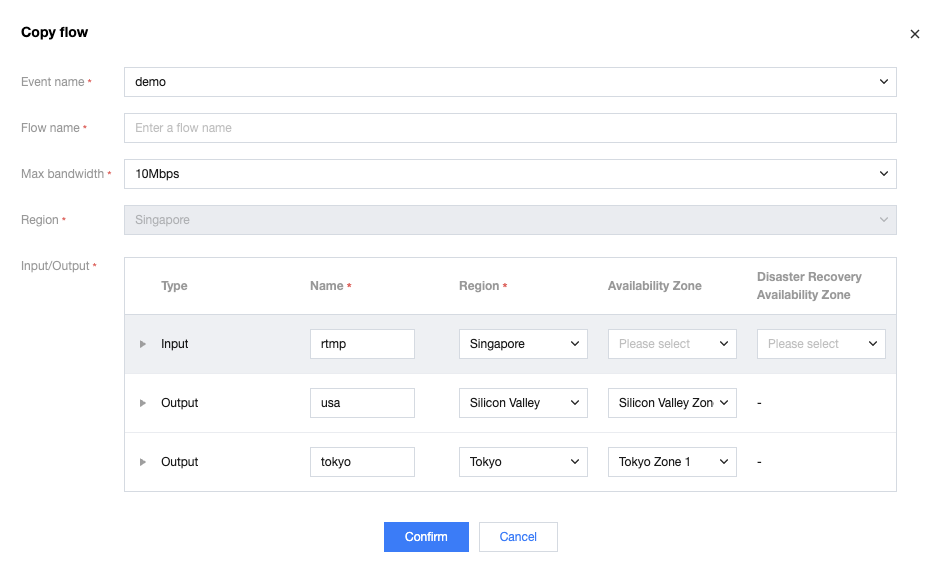The width and height of the screenshot is (941, 572).
Task: Open the Singapore region dropdown for Input
Action: (523, 344)
